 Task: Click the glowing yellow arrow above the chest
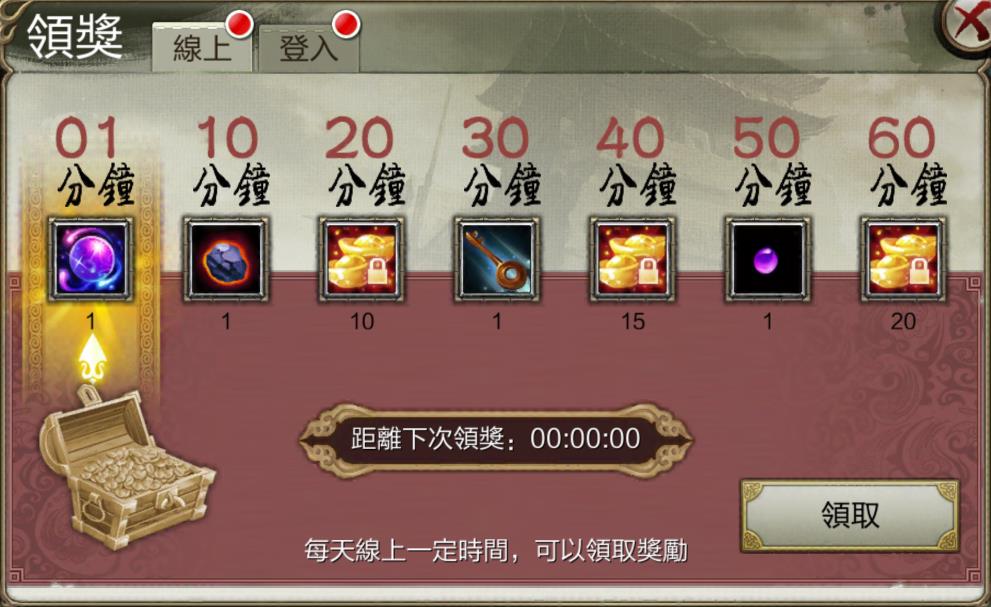92,359
